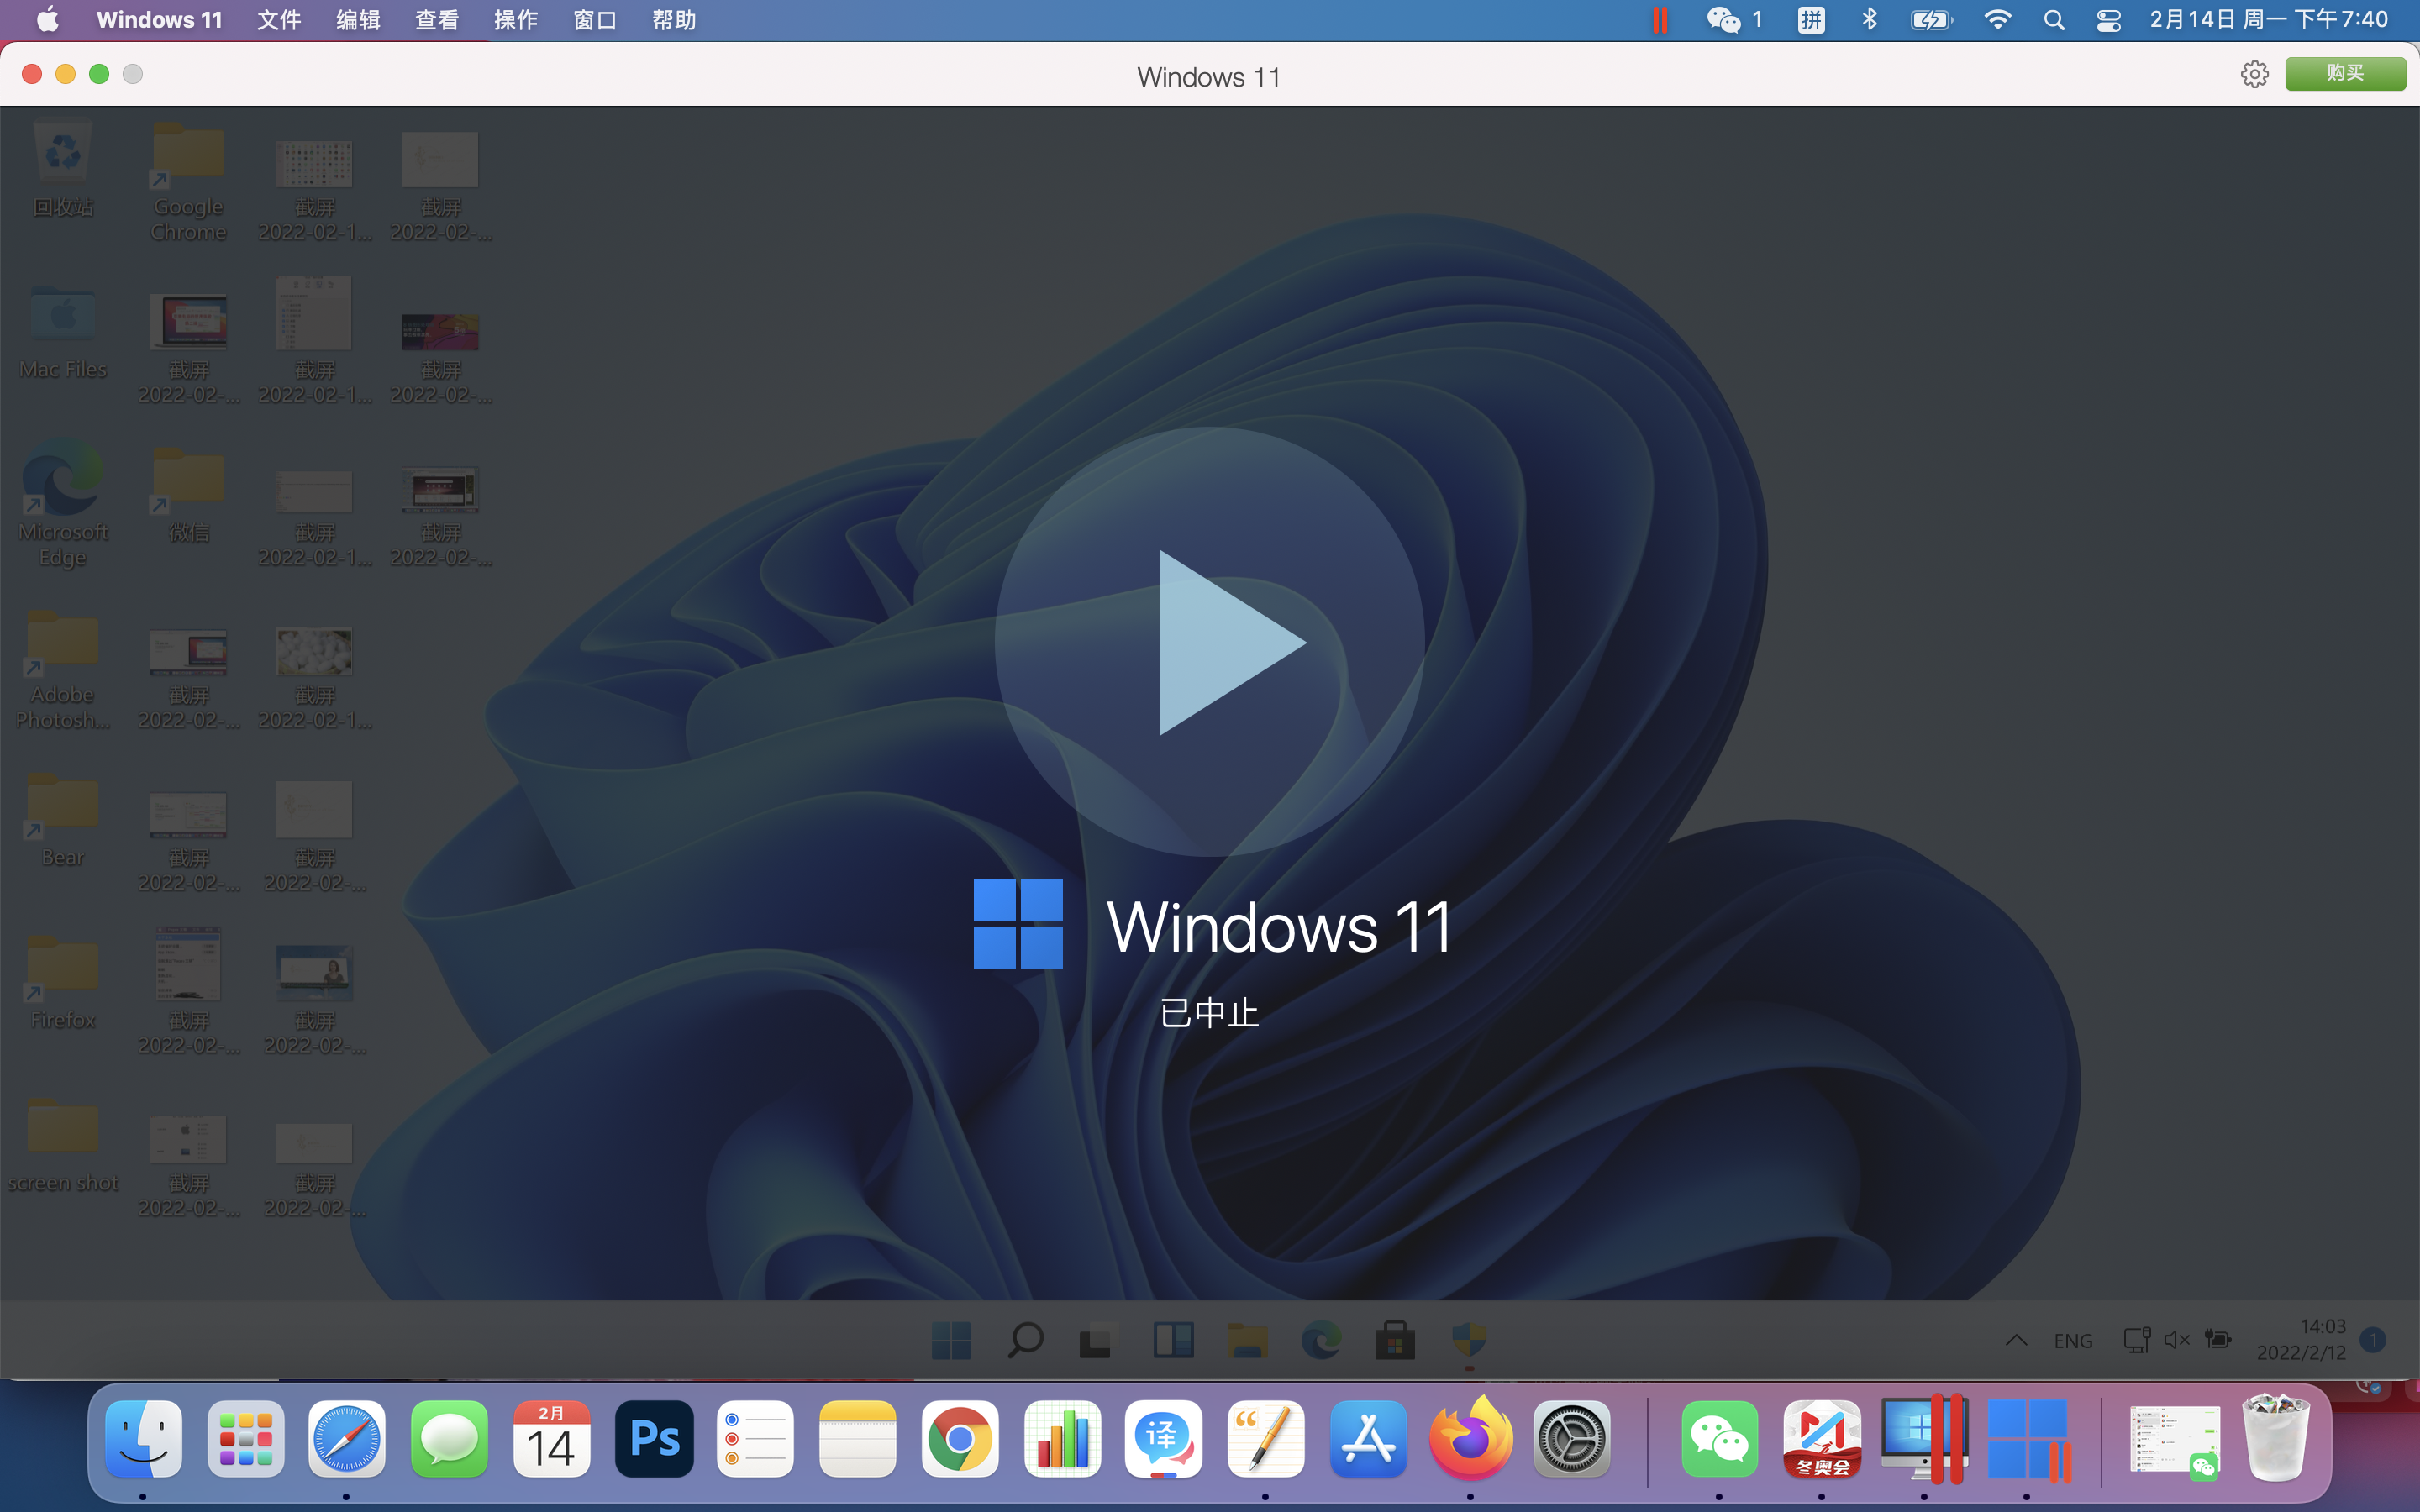Screen dimensions: 2420x1512
Task: Open Microsoft Edge in Windows taskbar
Action: pyautogui.click(x=1321, y=1340)
